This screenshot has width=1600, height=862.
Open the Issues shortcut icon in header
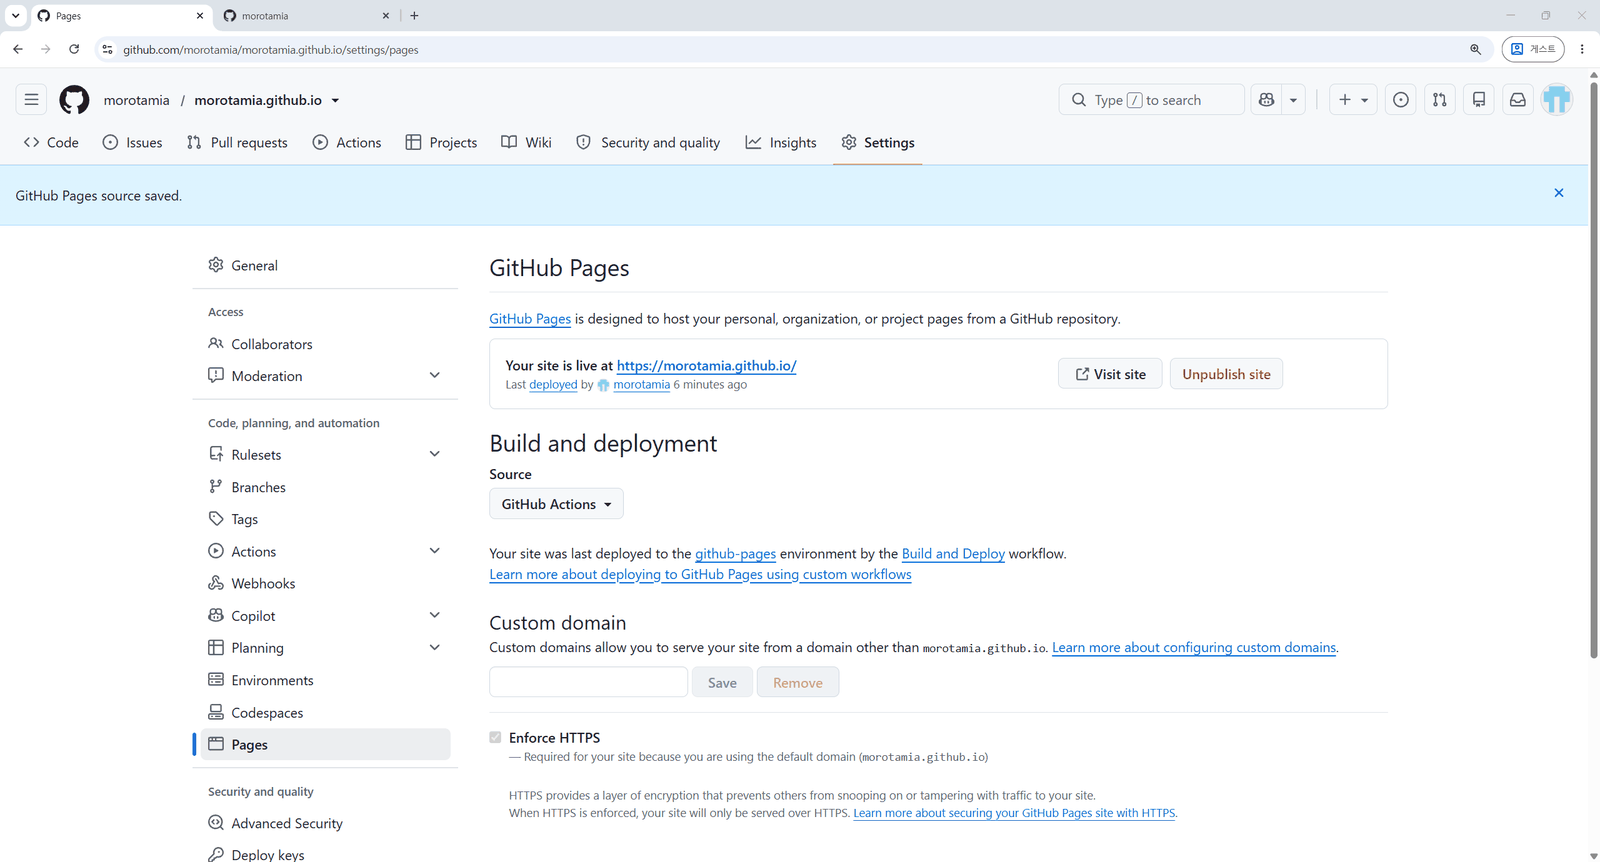click(x=1401, y=100)
